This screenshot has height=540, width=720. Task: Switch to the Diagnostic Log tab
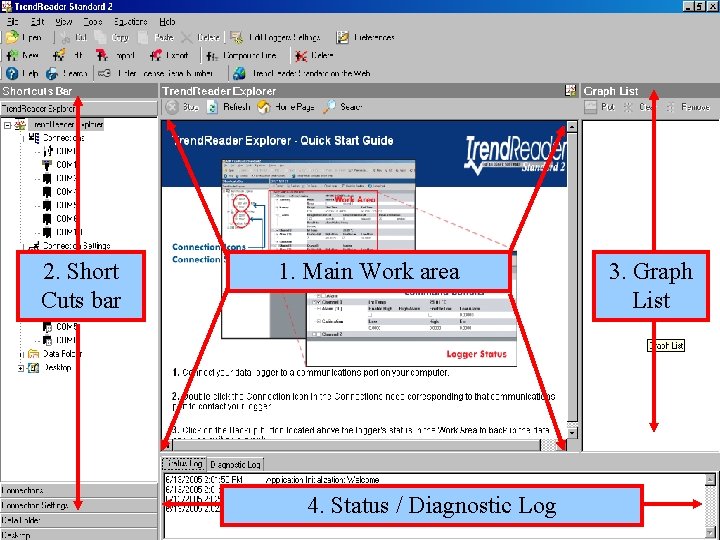point(236,464)
